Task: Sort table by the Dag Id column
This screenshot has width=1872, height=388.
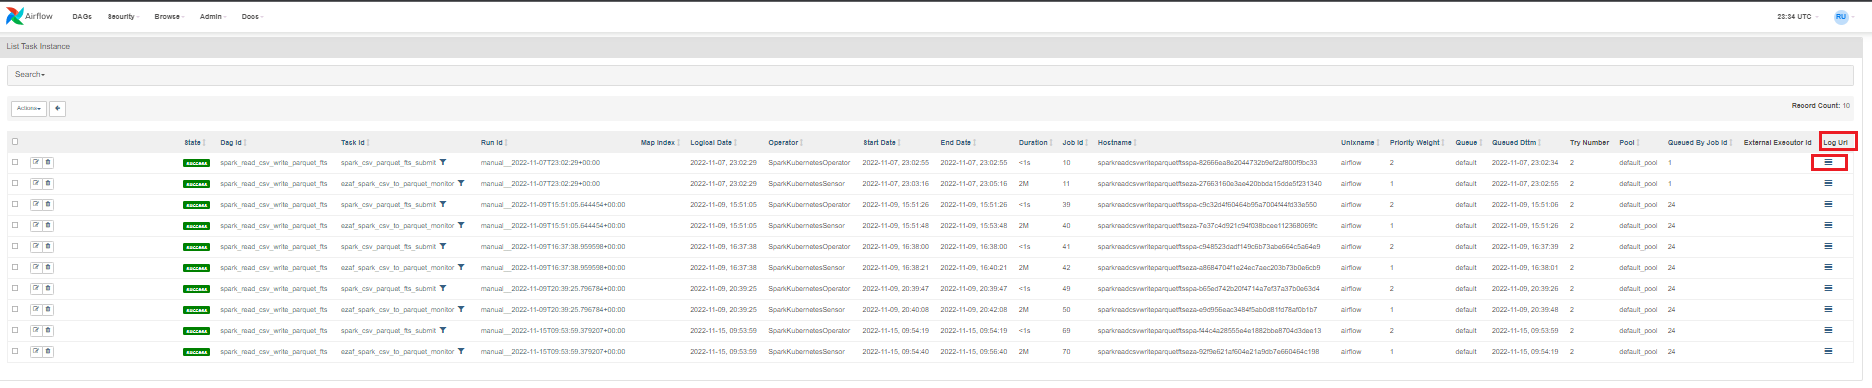Action: click(233, 142)
